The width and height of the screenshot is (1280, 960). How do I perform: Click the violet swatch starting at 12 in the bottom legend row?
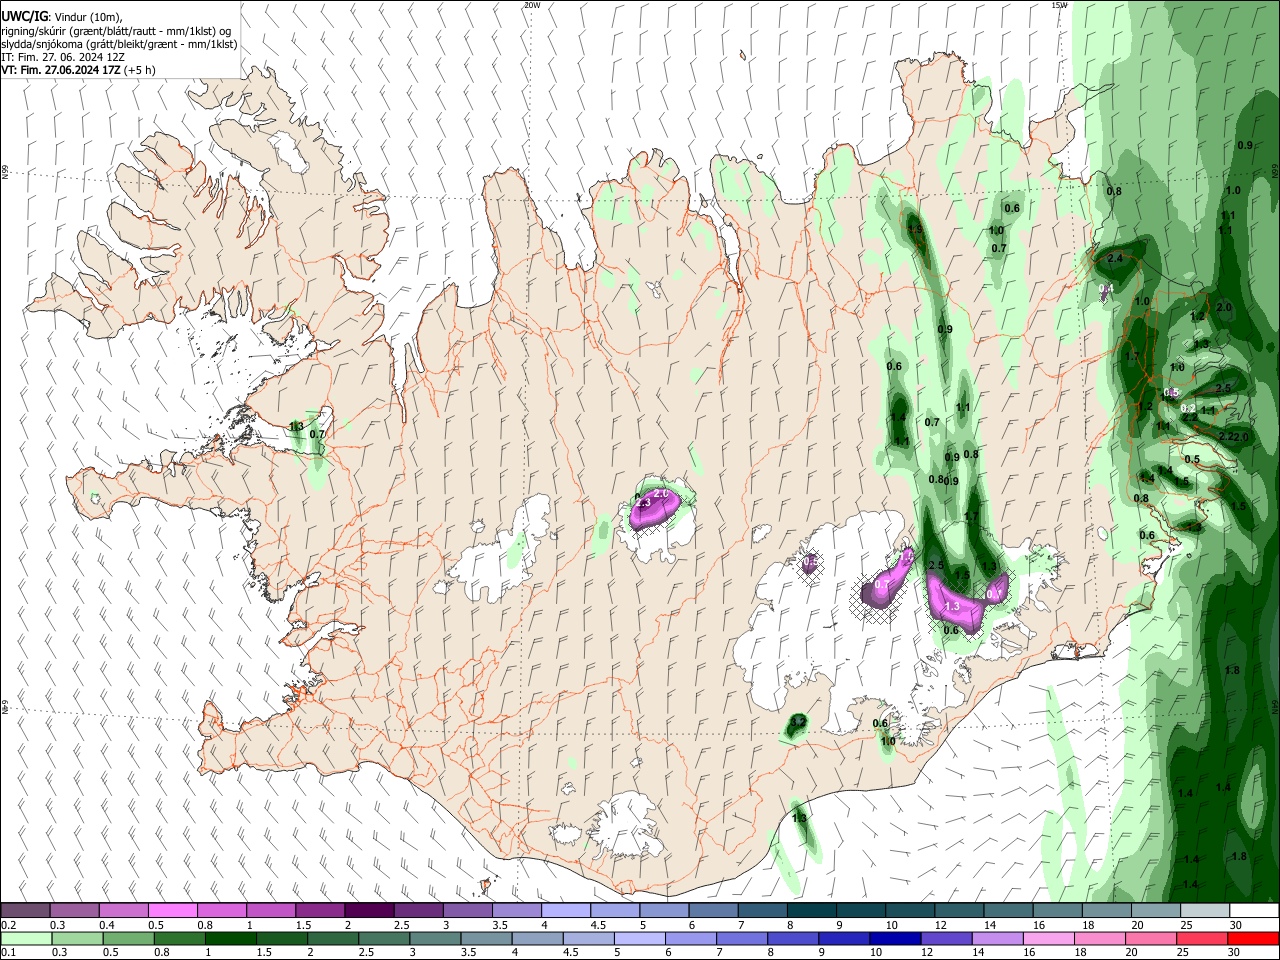tap(946, 938)
